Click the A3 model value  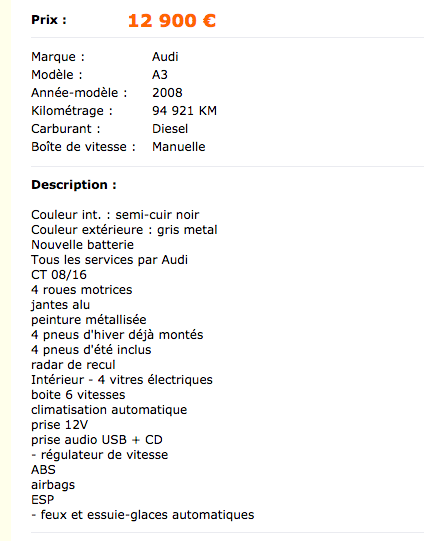pos(160,75)
